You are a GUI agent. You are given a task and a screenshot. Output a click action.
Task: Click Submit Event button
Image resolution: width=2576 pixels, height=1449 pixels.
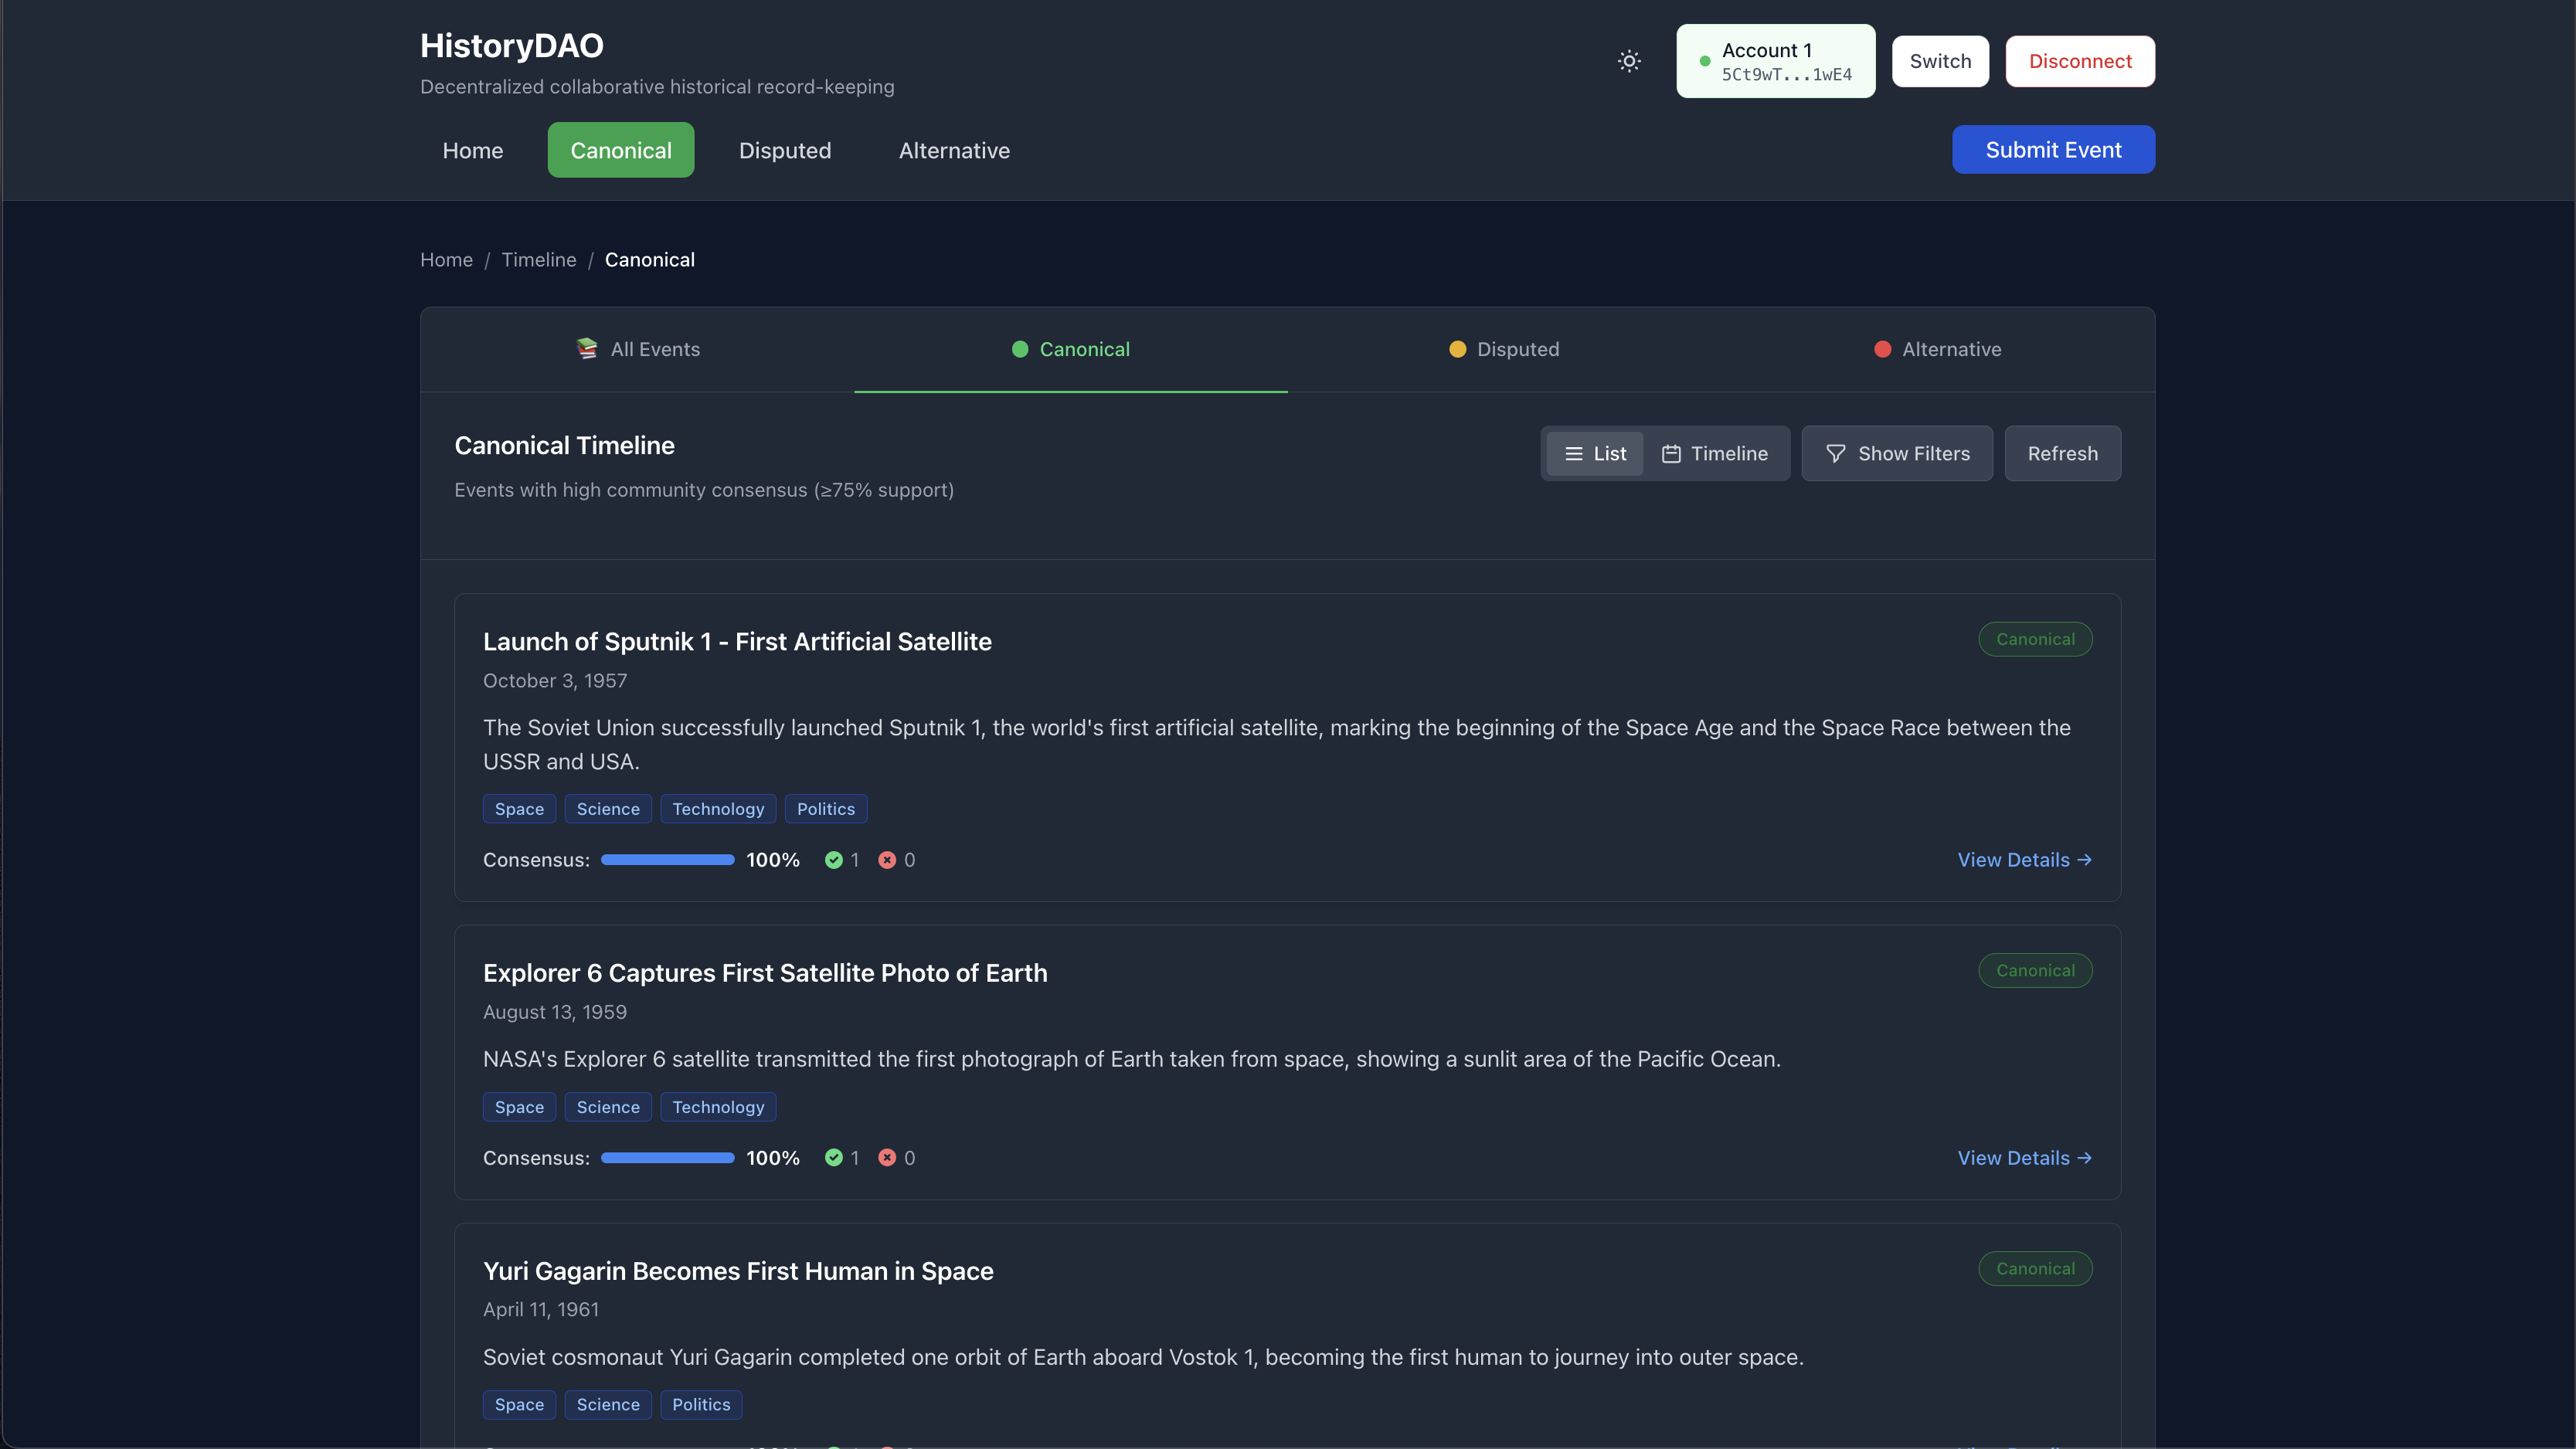click(2053, 149)
